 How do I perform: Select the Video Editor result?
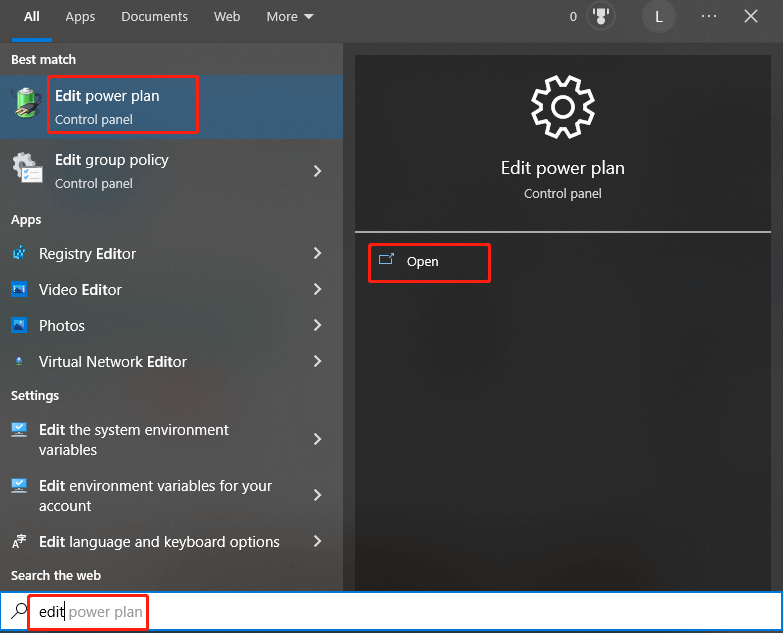pos(171,289)
